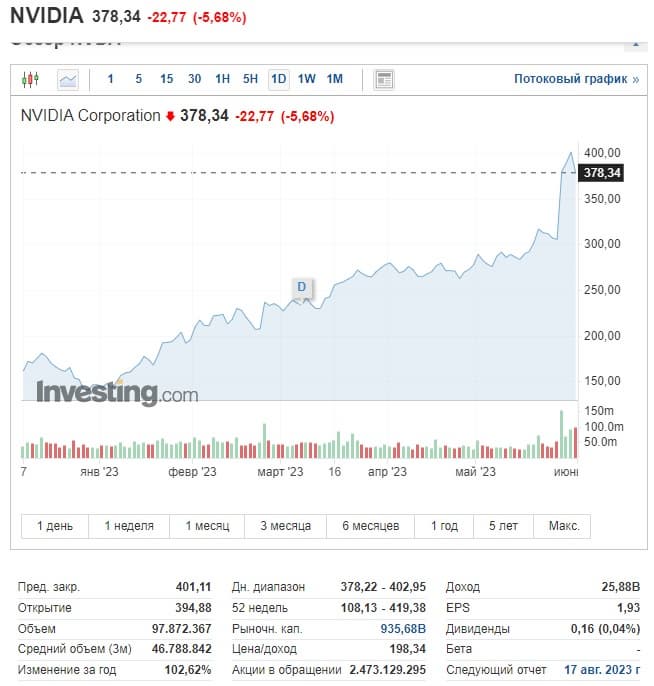Screen dimensions: 654x686
Task: Show the 5 лет time range
Action: point(503,526)
